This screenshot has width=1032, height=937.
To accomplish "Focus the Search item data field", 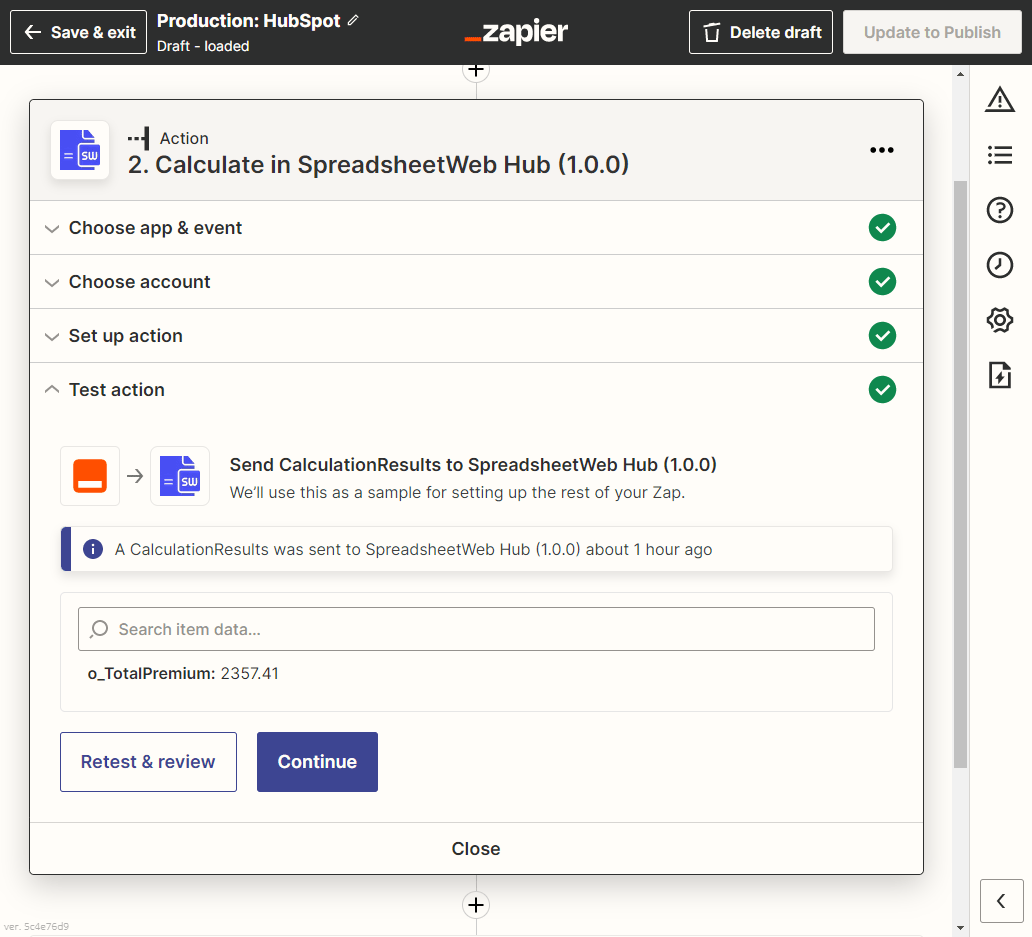I will coord(476,629).
